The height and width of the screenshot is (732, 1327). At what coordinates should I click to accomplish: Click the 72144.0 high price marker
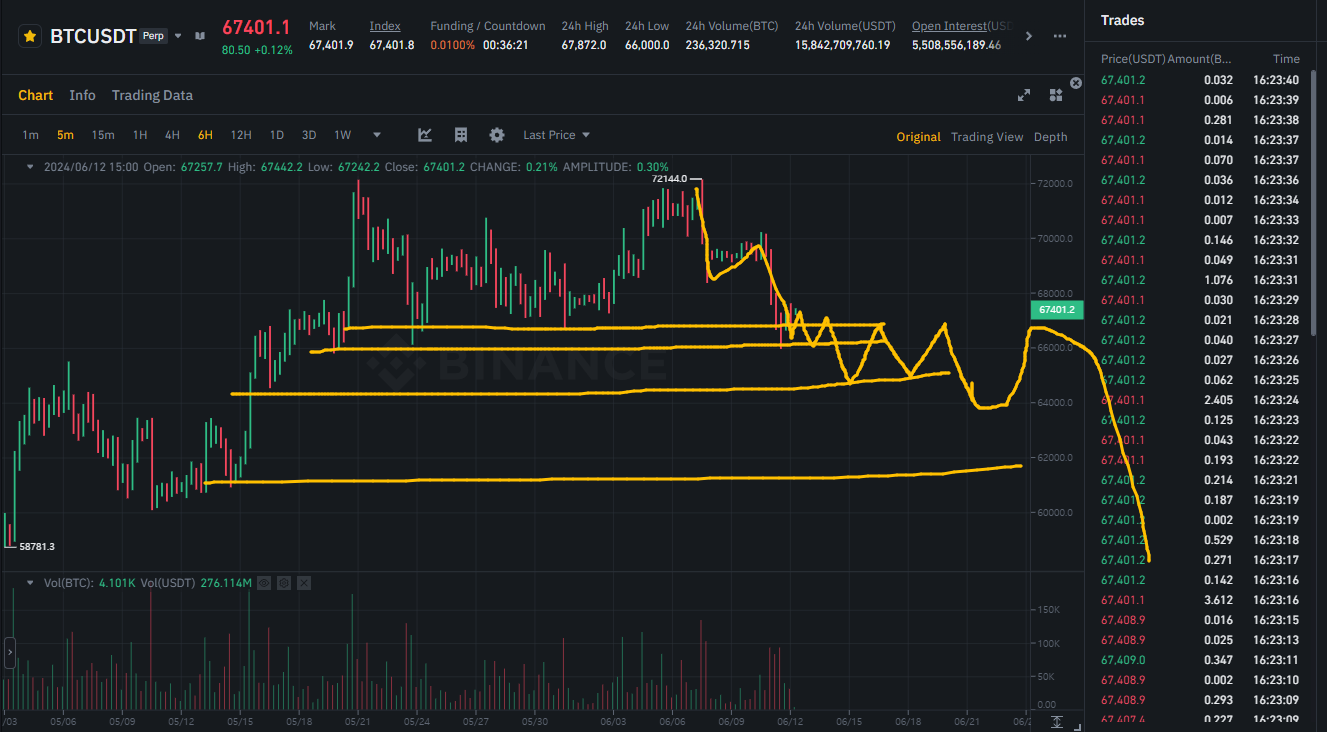point(669,179)
